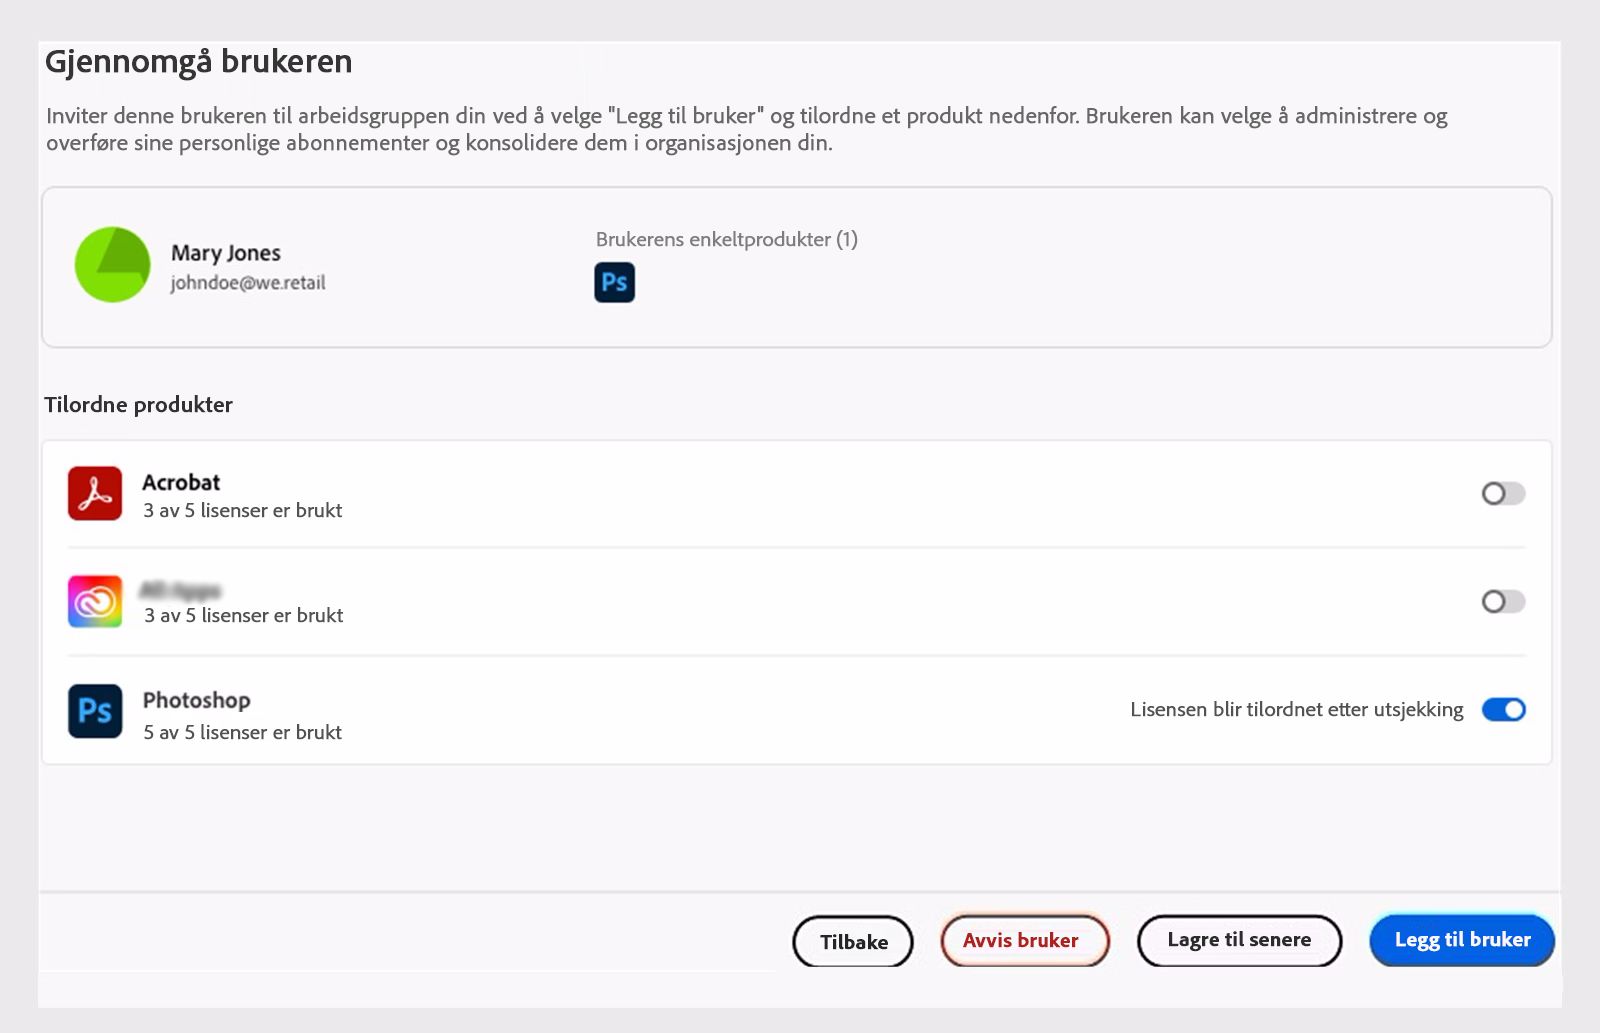
Task: Click the Brukerens enkeltprodukter (1) label
Action: pyautogui.click(x=727, y=239)
